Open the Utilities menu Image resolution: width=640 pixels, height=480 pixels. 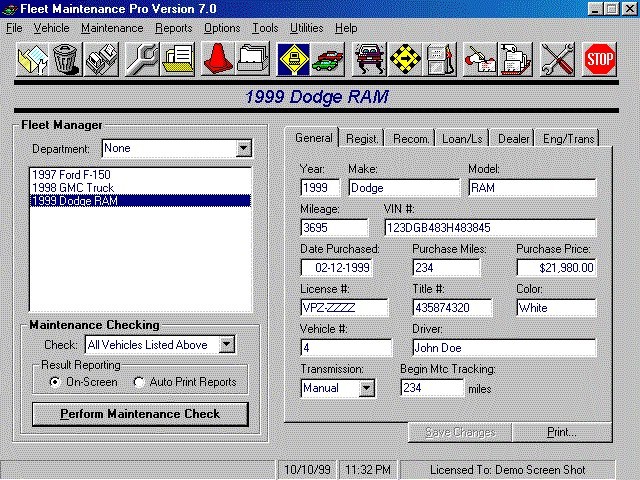coord(307,28)
